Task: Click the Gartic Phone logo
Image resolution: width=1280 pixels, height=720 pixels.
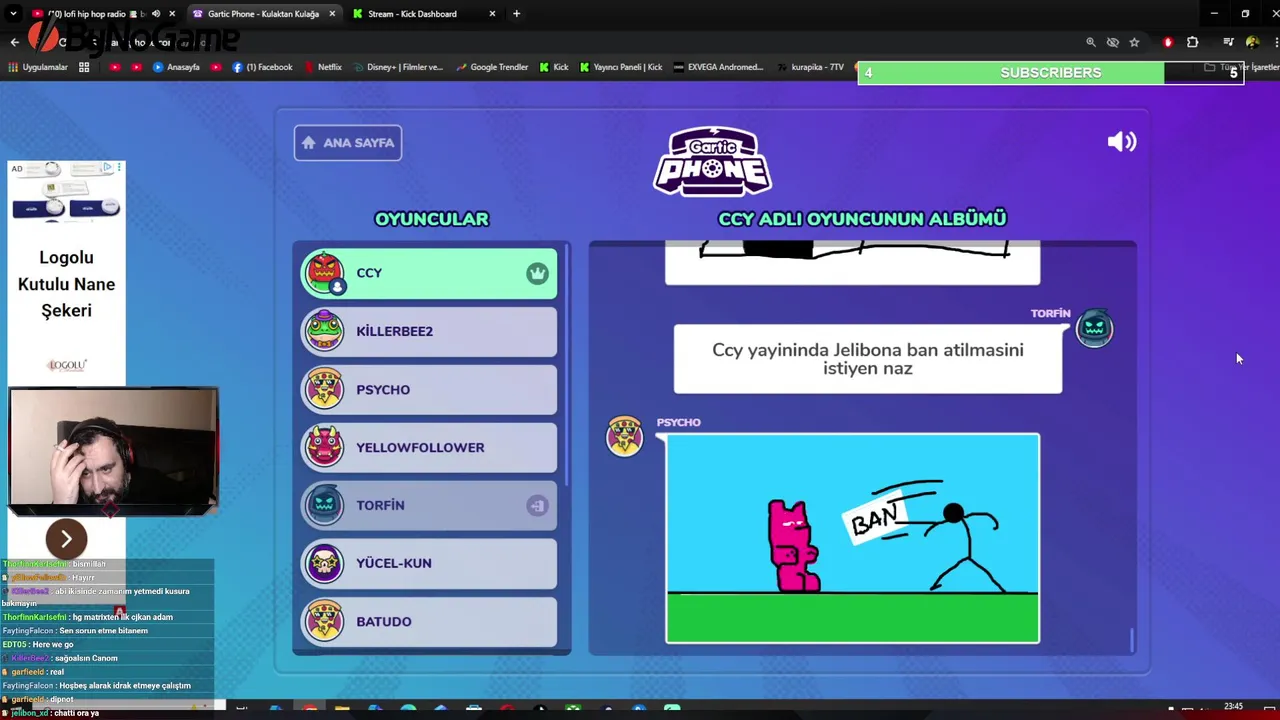Action: [712, 160]
